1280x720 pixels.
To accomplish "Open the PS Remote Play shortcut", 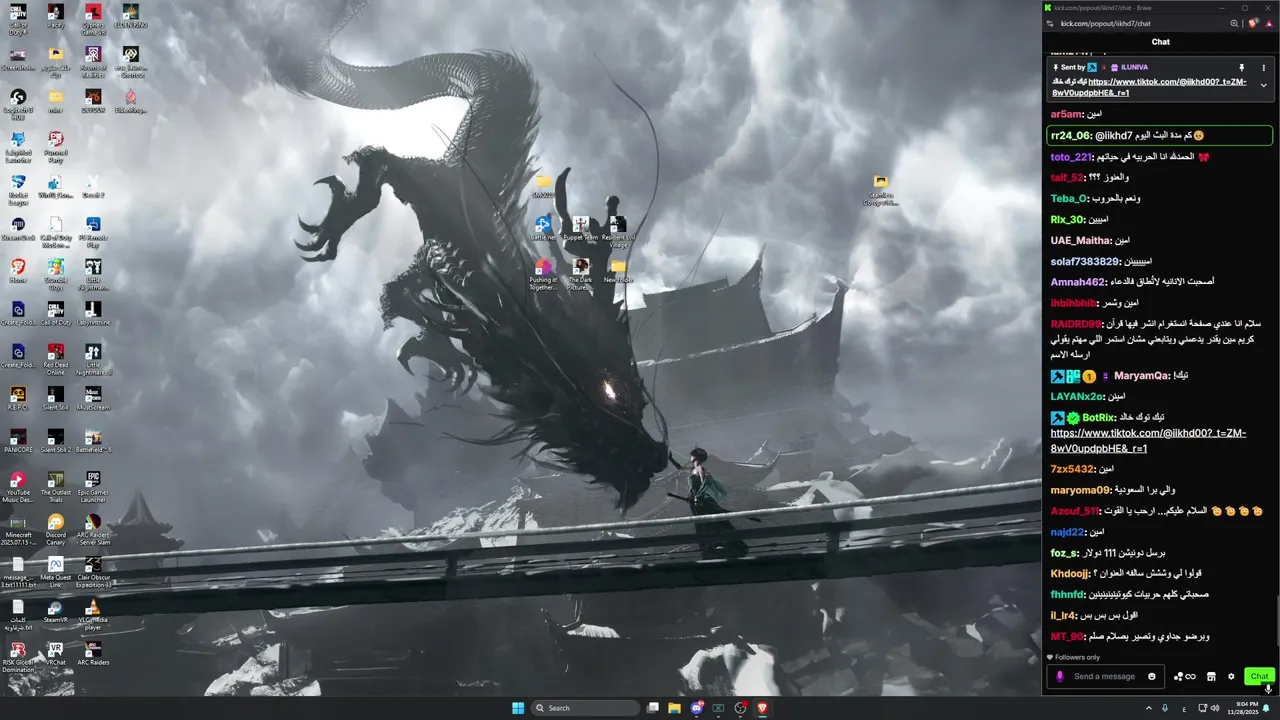I will (x=93, y=231).
